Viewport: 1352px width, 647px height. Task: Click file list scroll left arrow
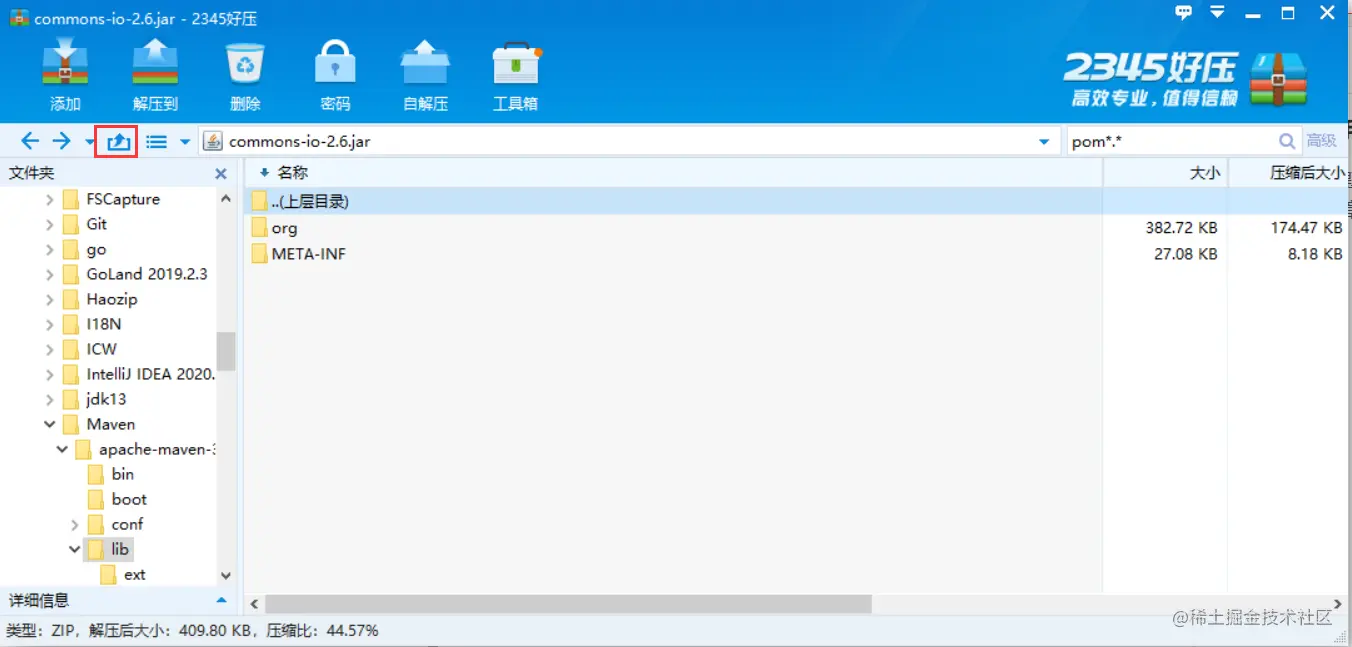254,604
